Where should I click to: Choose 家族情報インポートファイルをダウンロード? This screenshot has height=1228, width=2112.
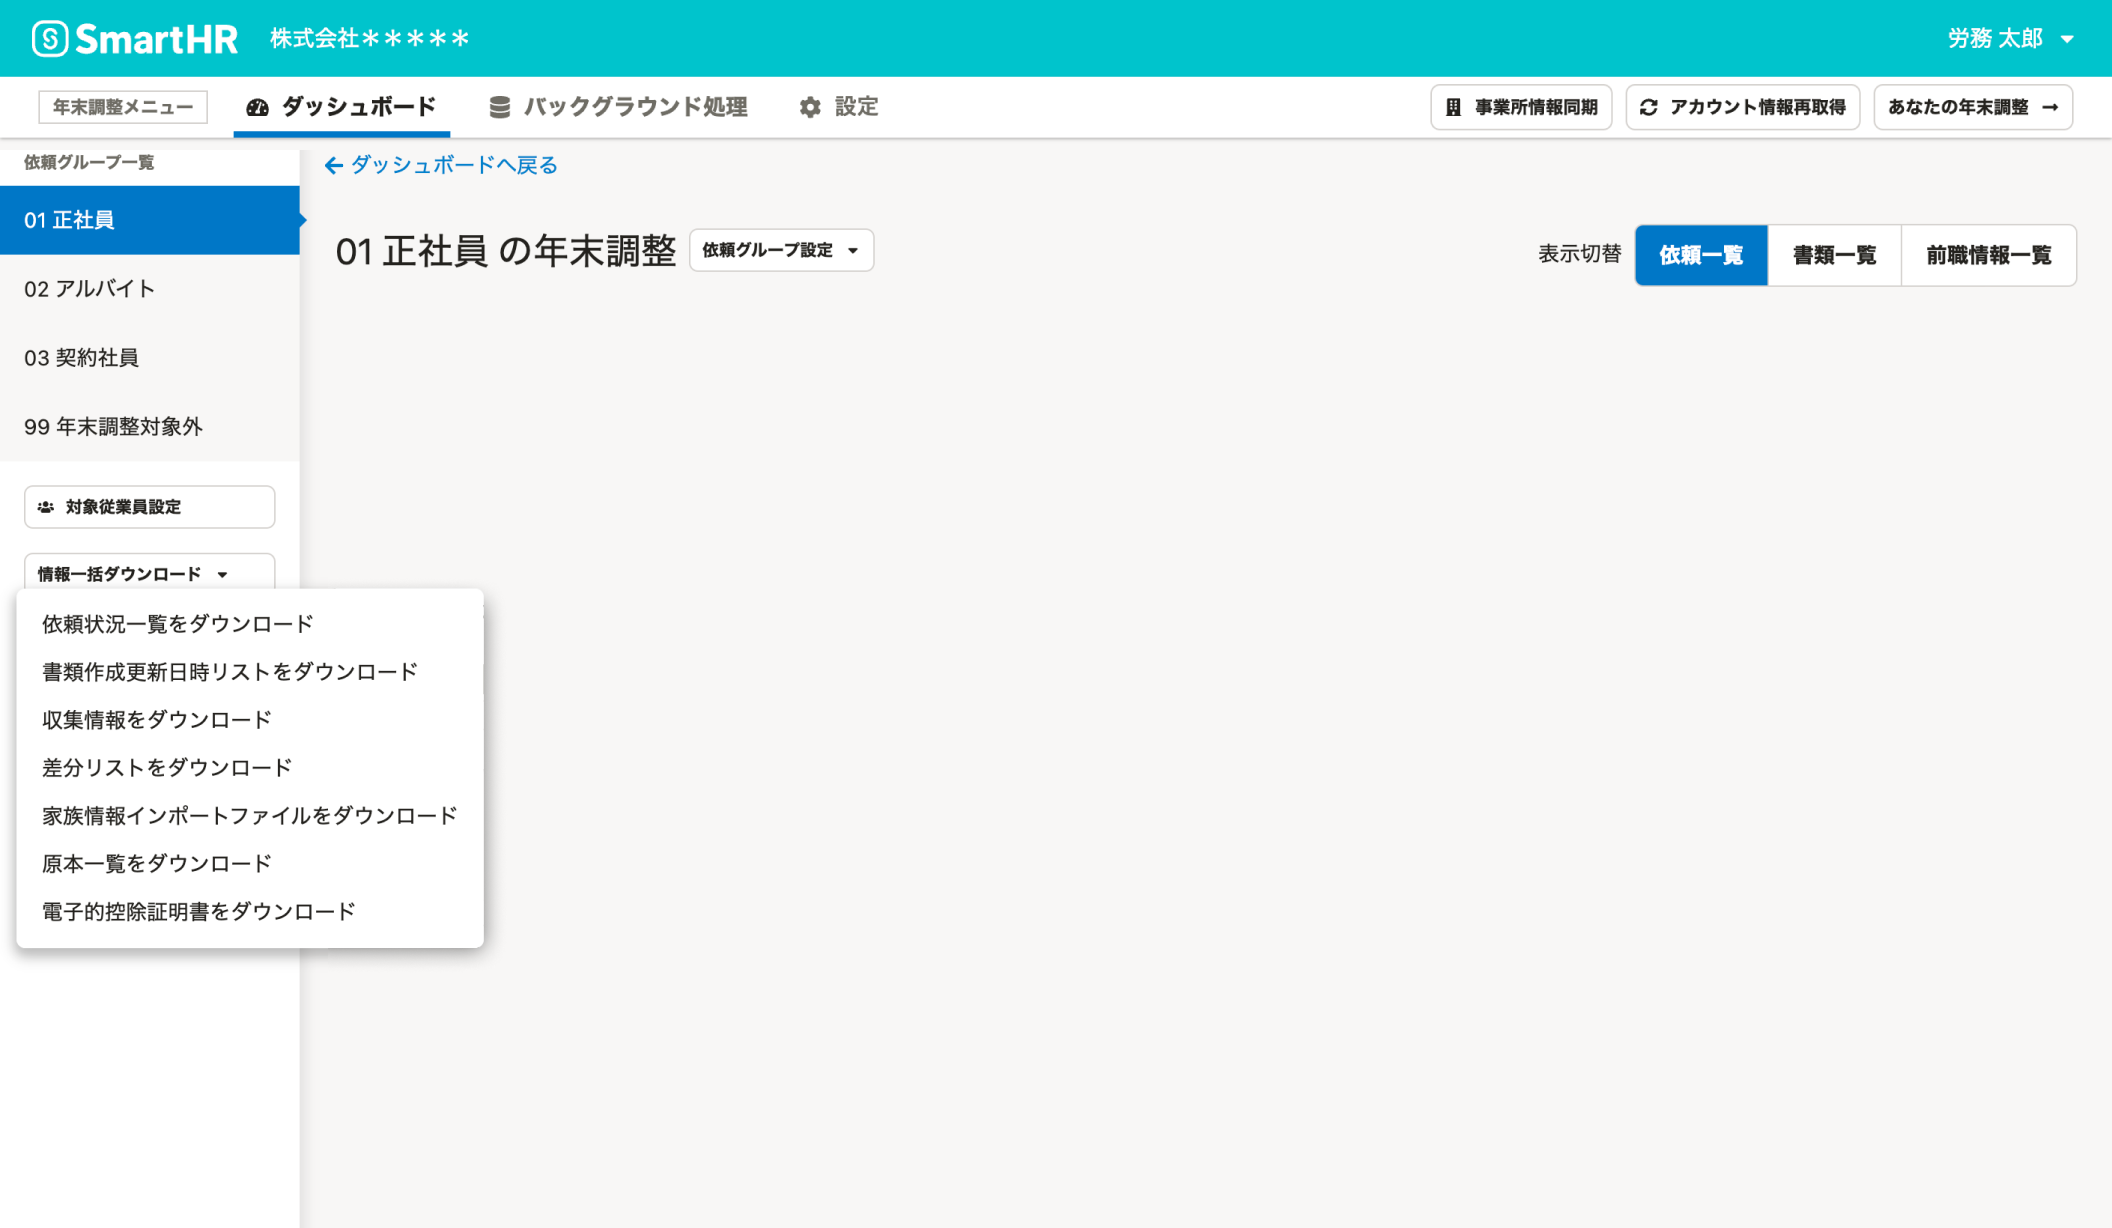coord(250,816)
